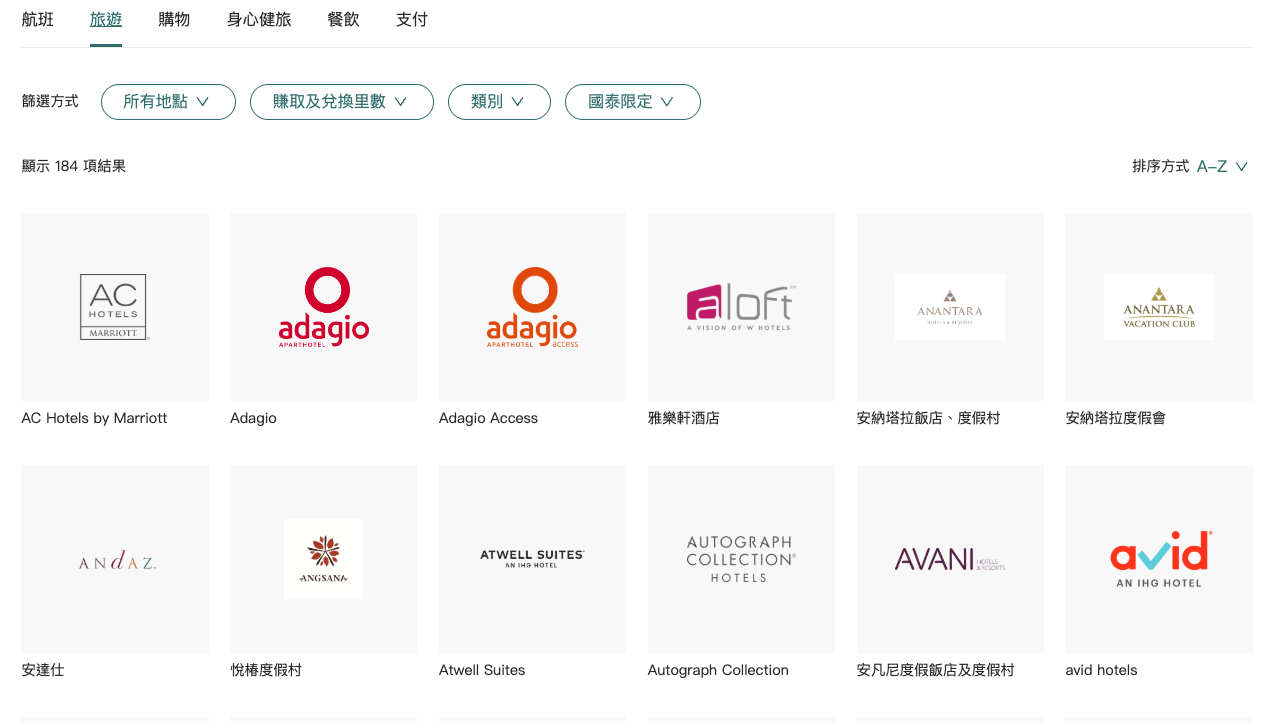Click the 雅樂軒酒店 name link
Screen dimensions: 1273x723
tap(683, 418)
